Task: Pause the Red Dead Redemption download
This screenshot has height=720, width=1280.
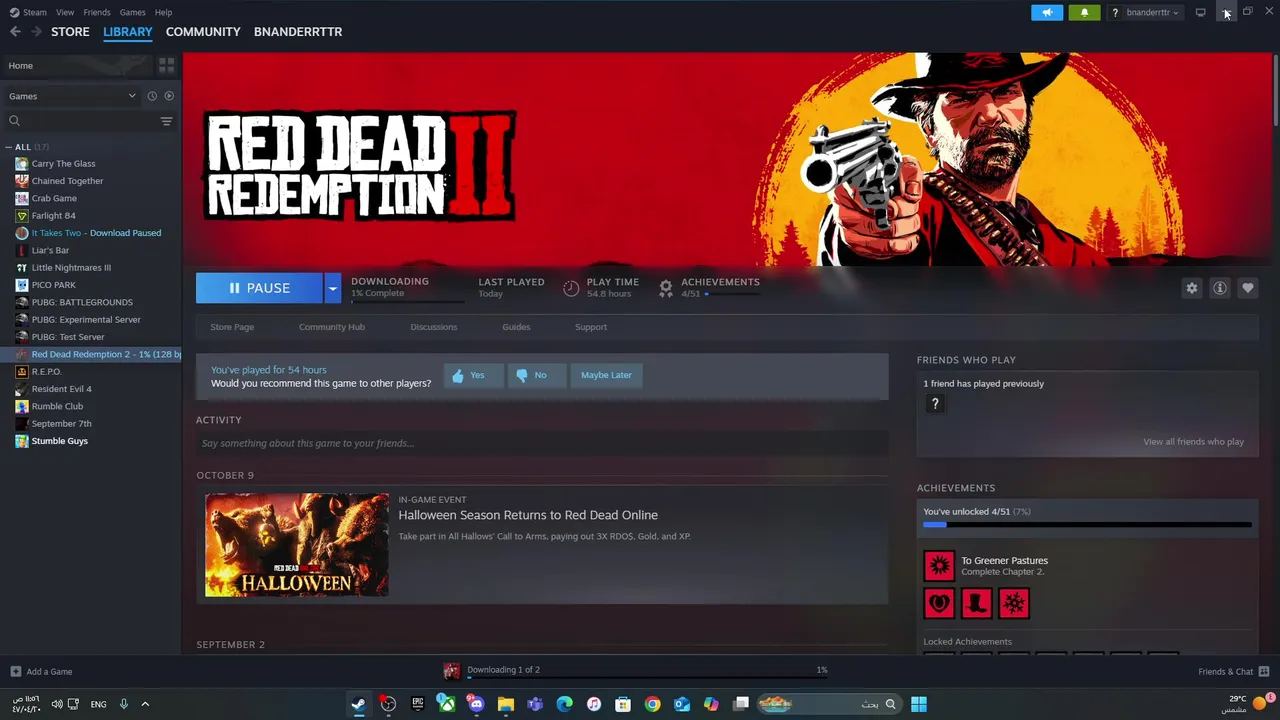Action: [x=259, y=288]
